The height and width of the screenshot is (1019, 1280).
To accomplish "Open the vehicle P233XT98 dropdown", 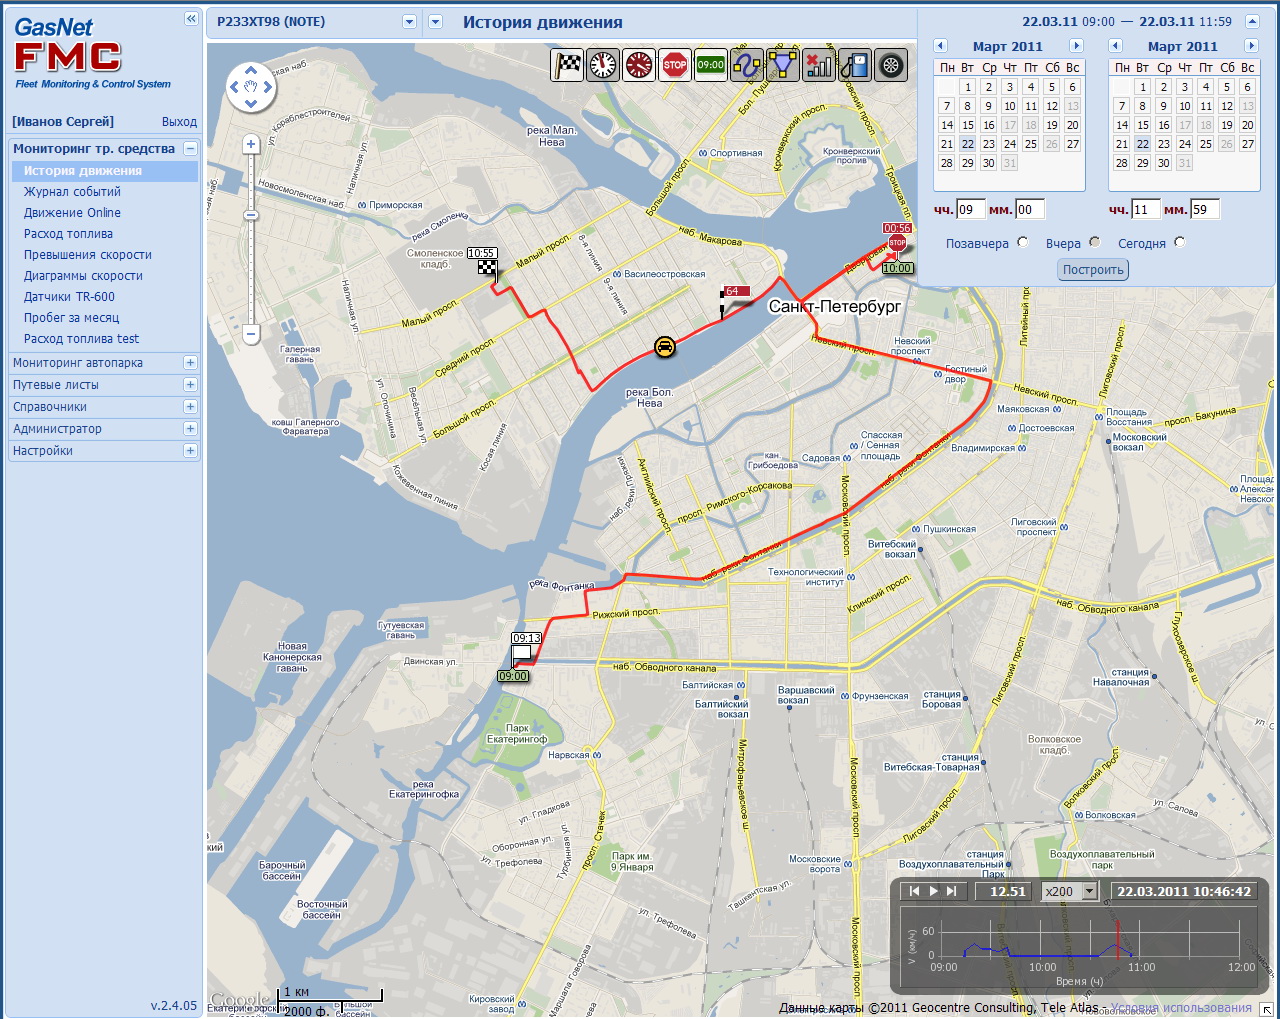I will click(409, 22).
